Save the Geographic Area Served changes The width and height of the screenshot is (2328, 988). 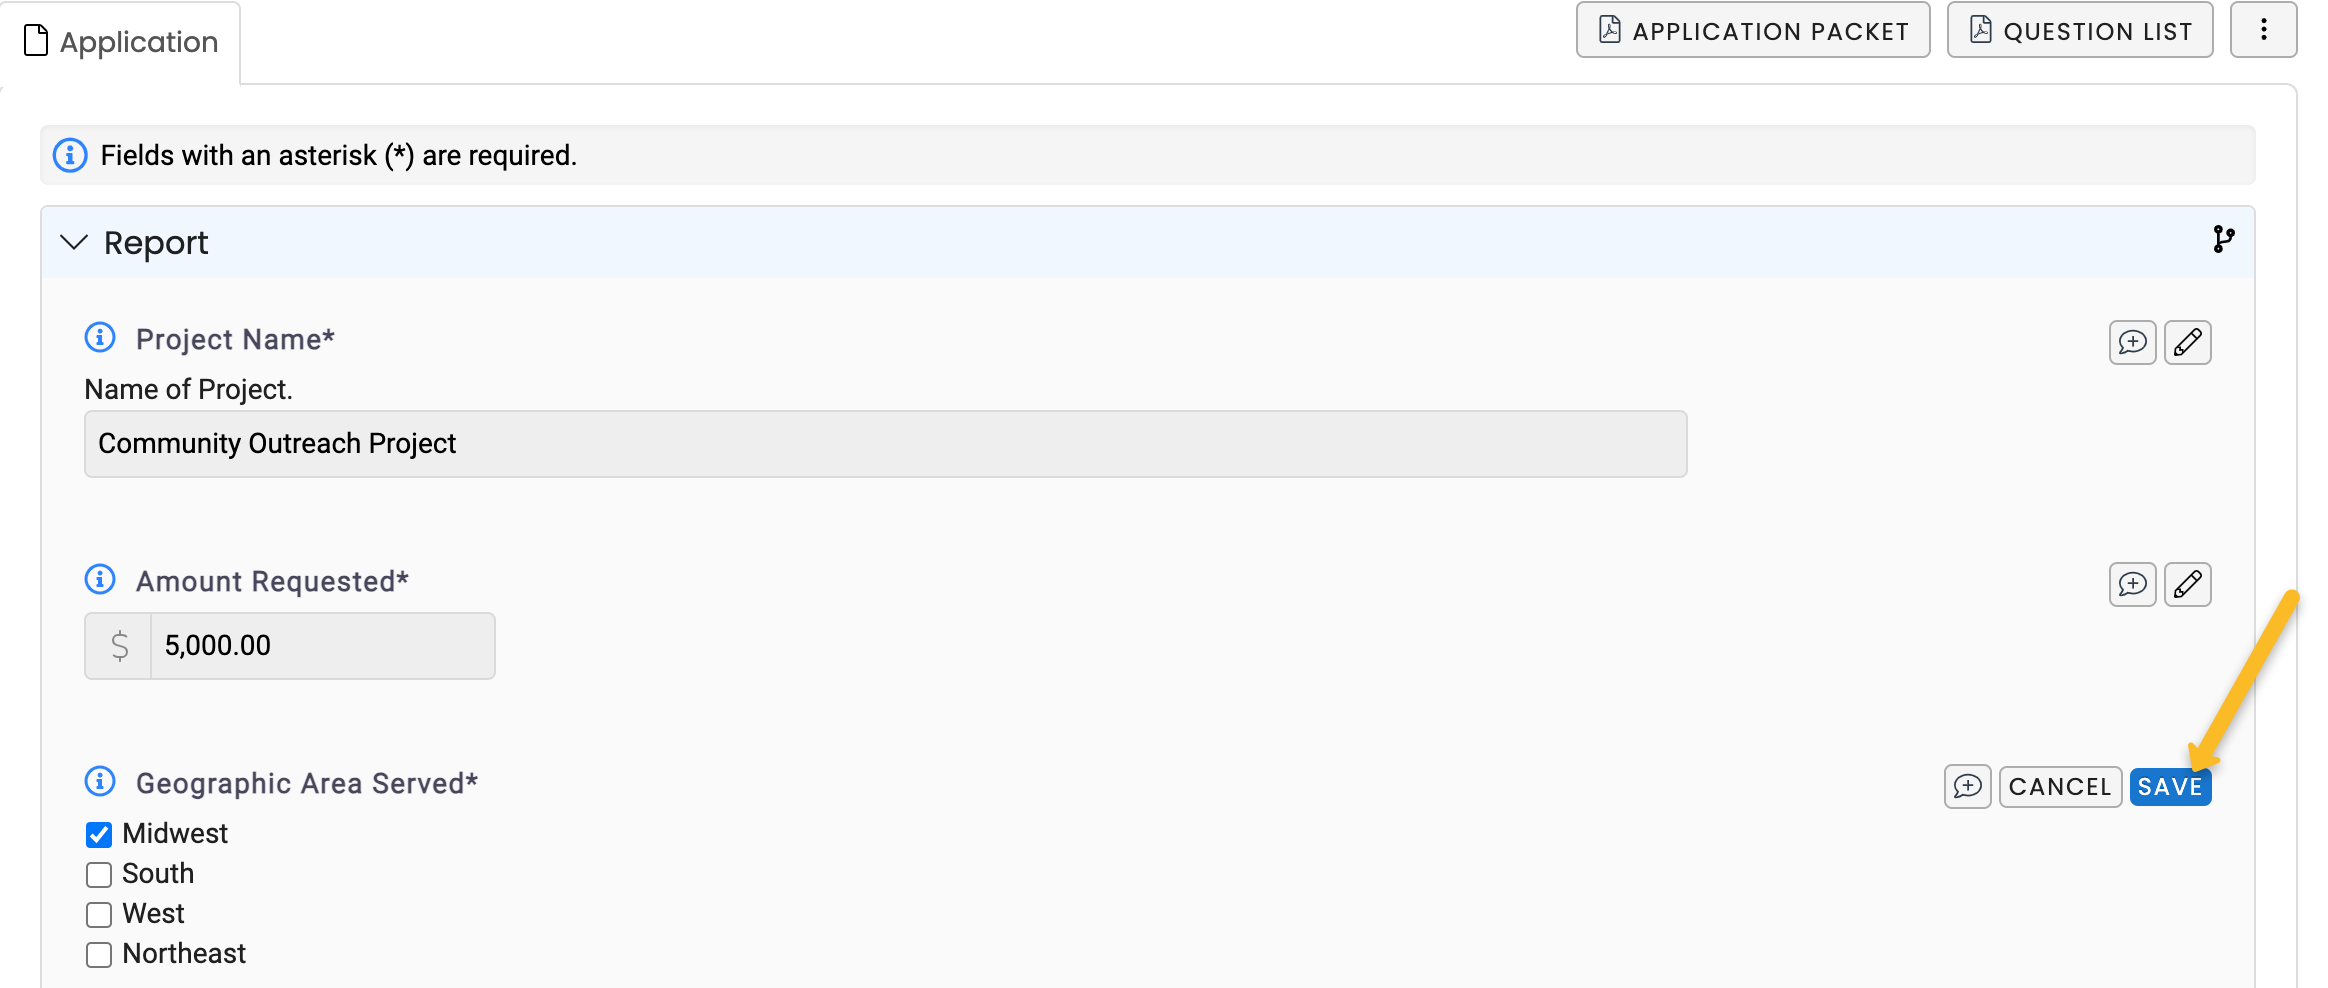click(x=2170, y=787)
